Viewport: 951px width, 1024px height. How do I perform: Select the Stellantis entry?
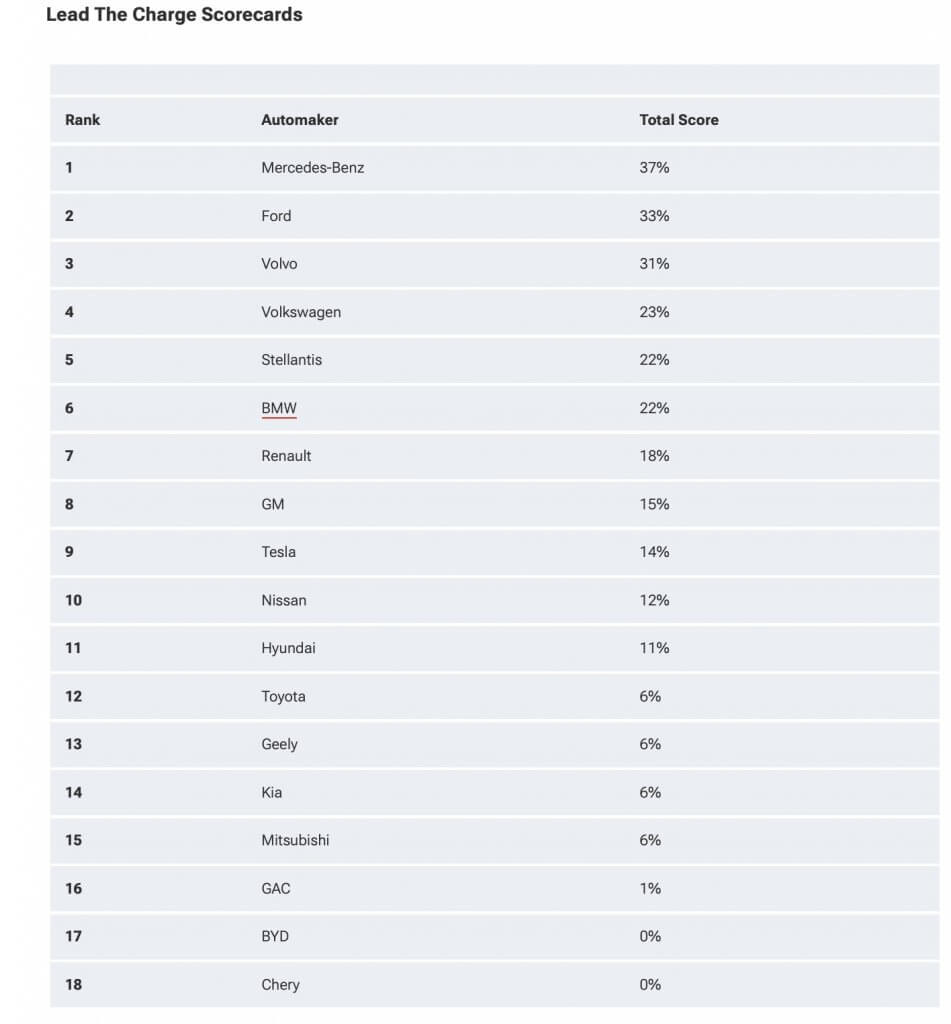click(x=291, y=360)
